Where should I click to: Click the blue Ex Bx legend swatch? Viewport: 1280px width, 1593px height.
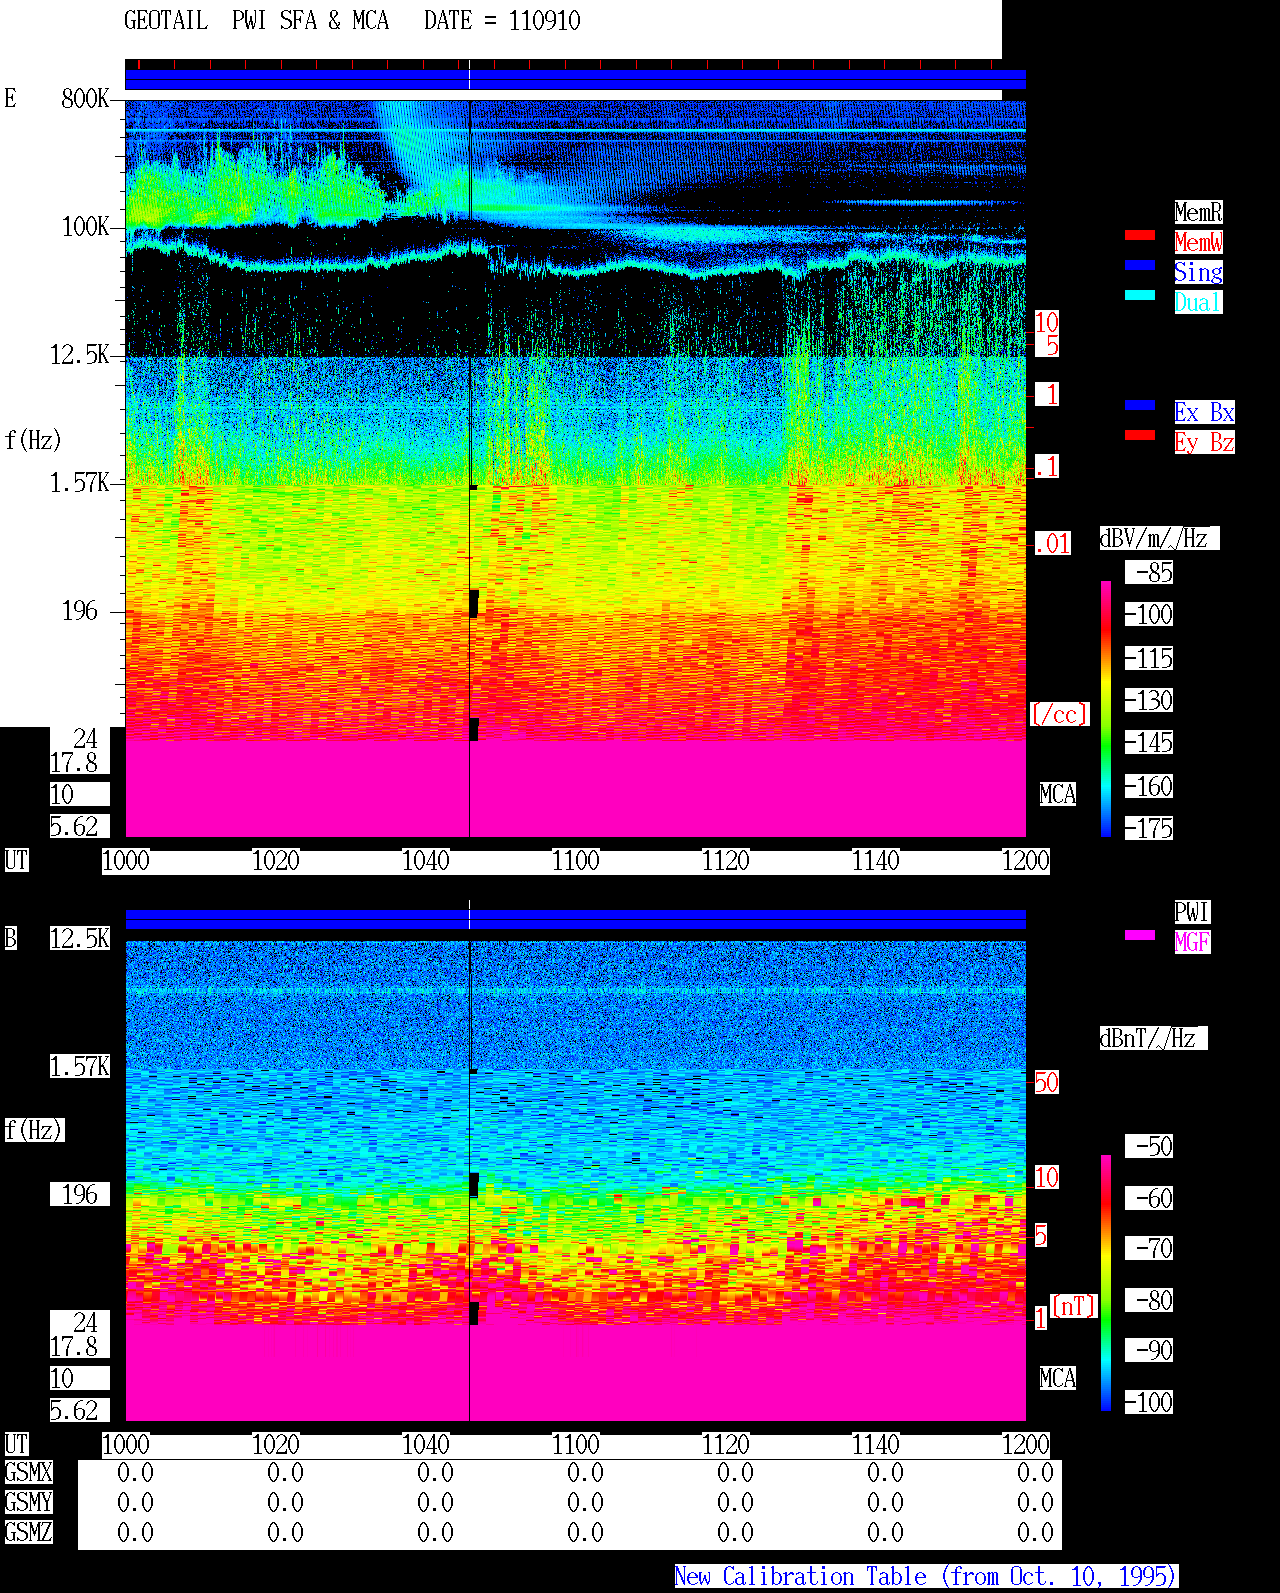[1140, 405]
